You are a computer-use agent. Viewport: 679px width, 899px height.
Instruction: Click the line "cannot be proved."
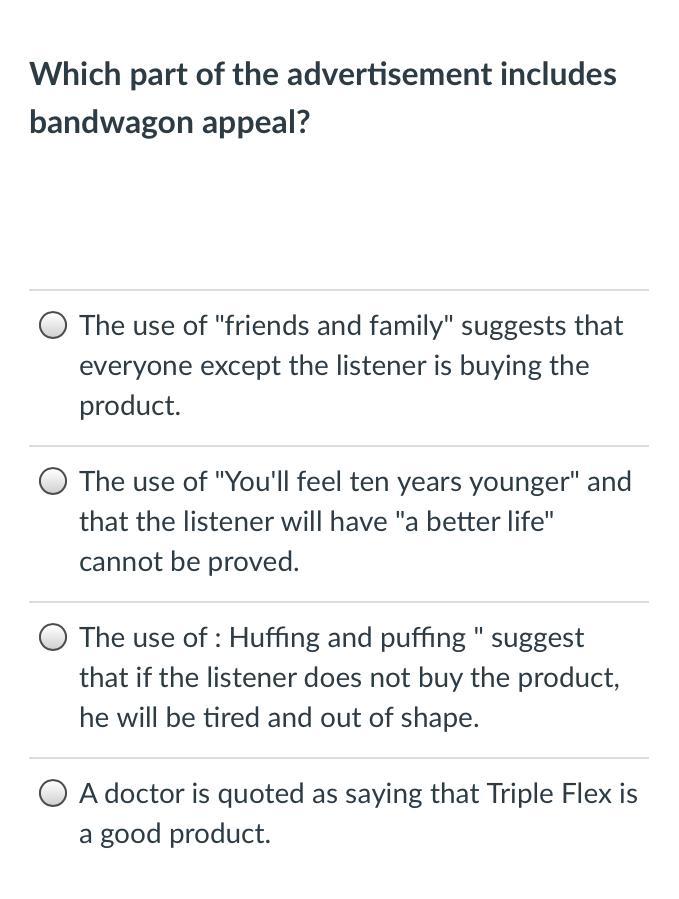pyautogui.click(x=189, y=562)
